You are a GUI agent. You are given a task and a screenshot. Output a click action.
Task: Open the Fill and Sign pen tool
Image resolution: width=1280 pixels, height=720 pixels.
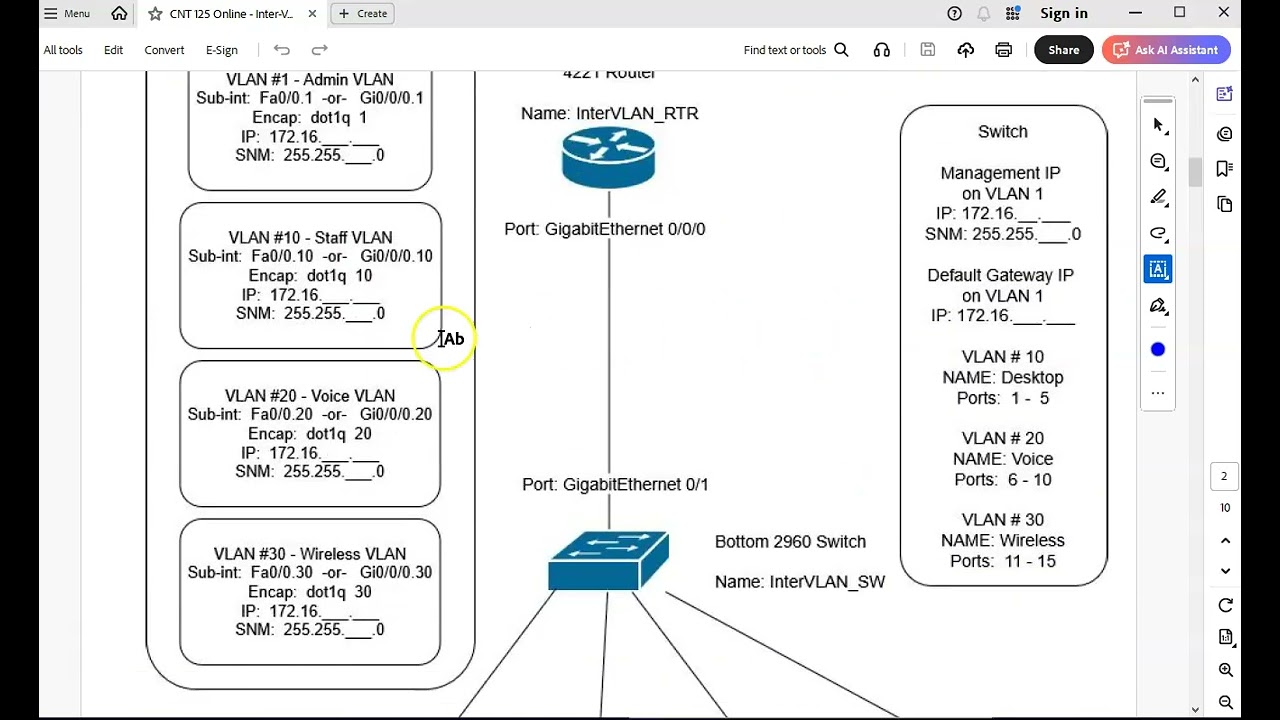tap(1158, 306)
